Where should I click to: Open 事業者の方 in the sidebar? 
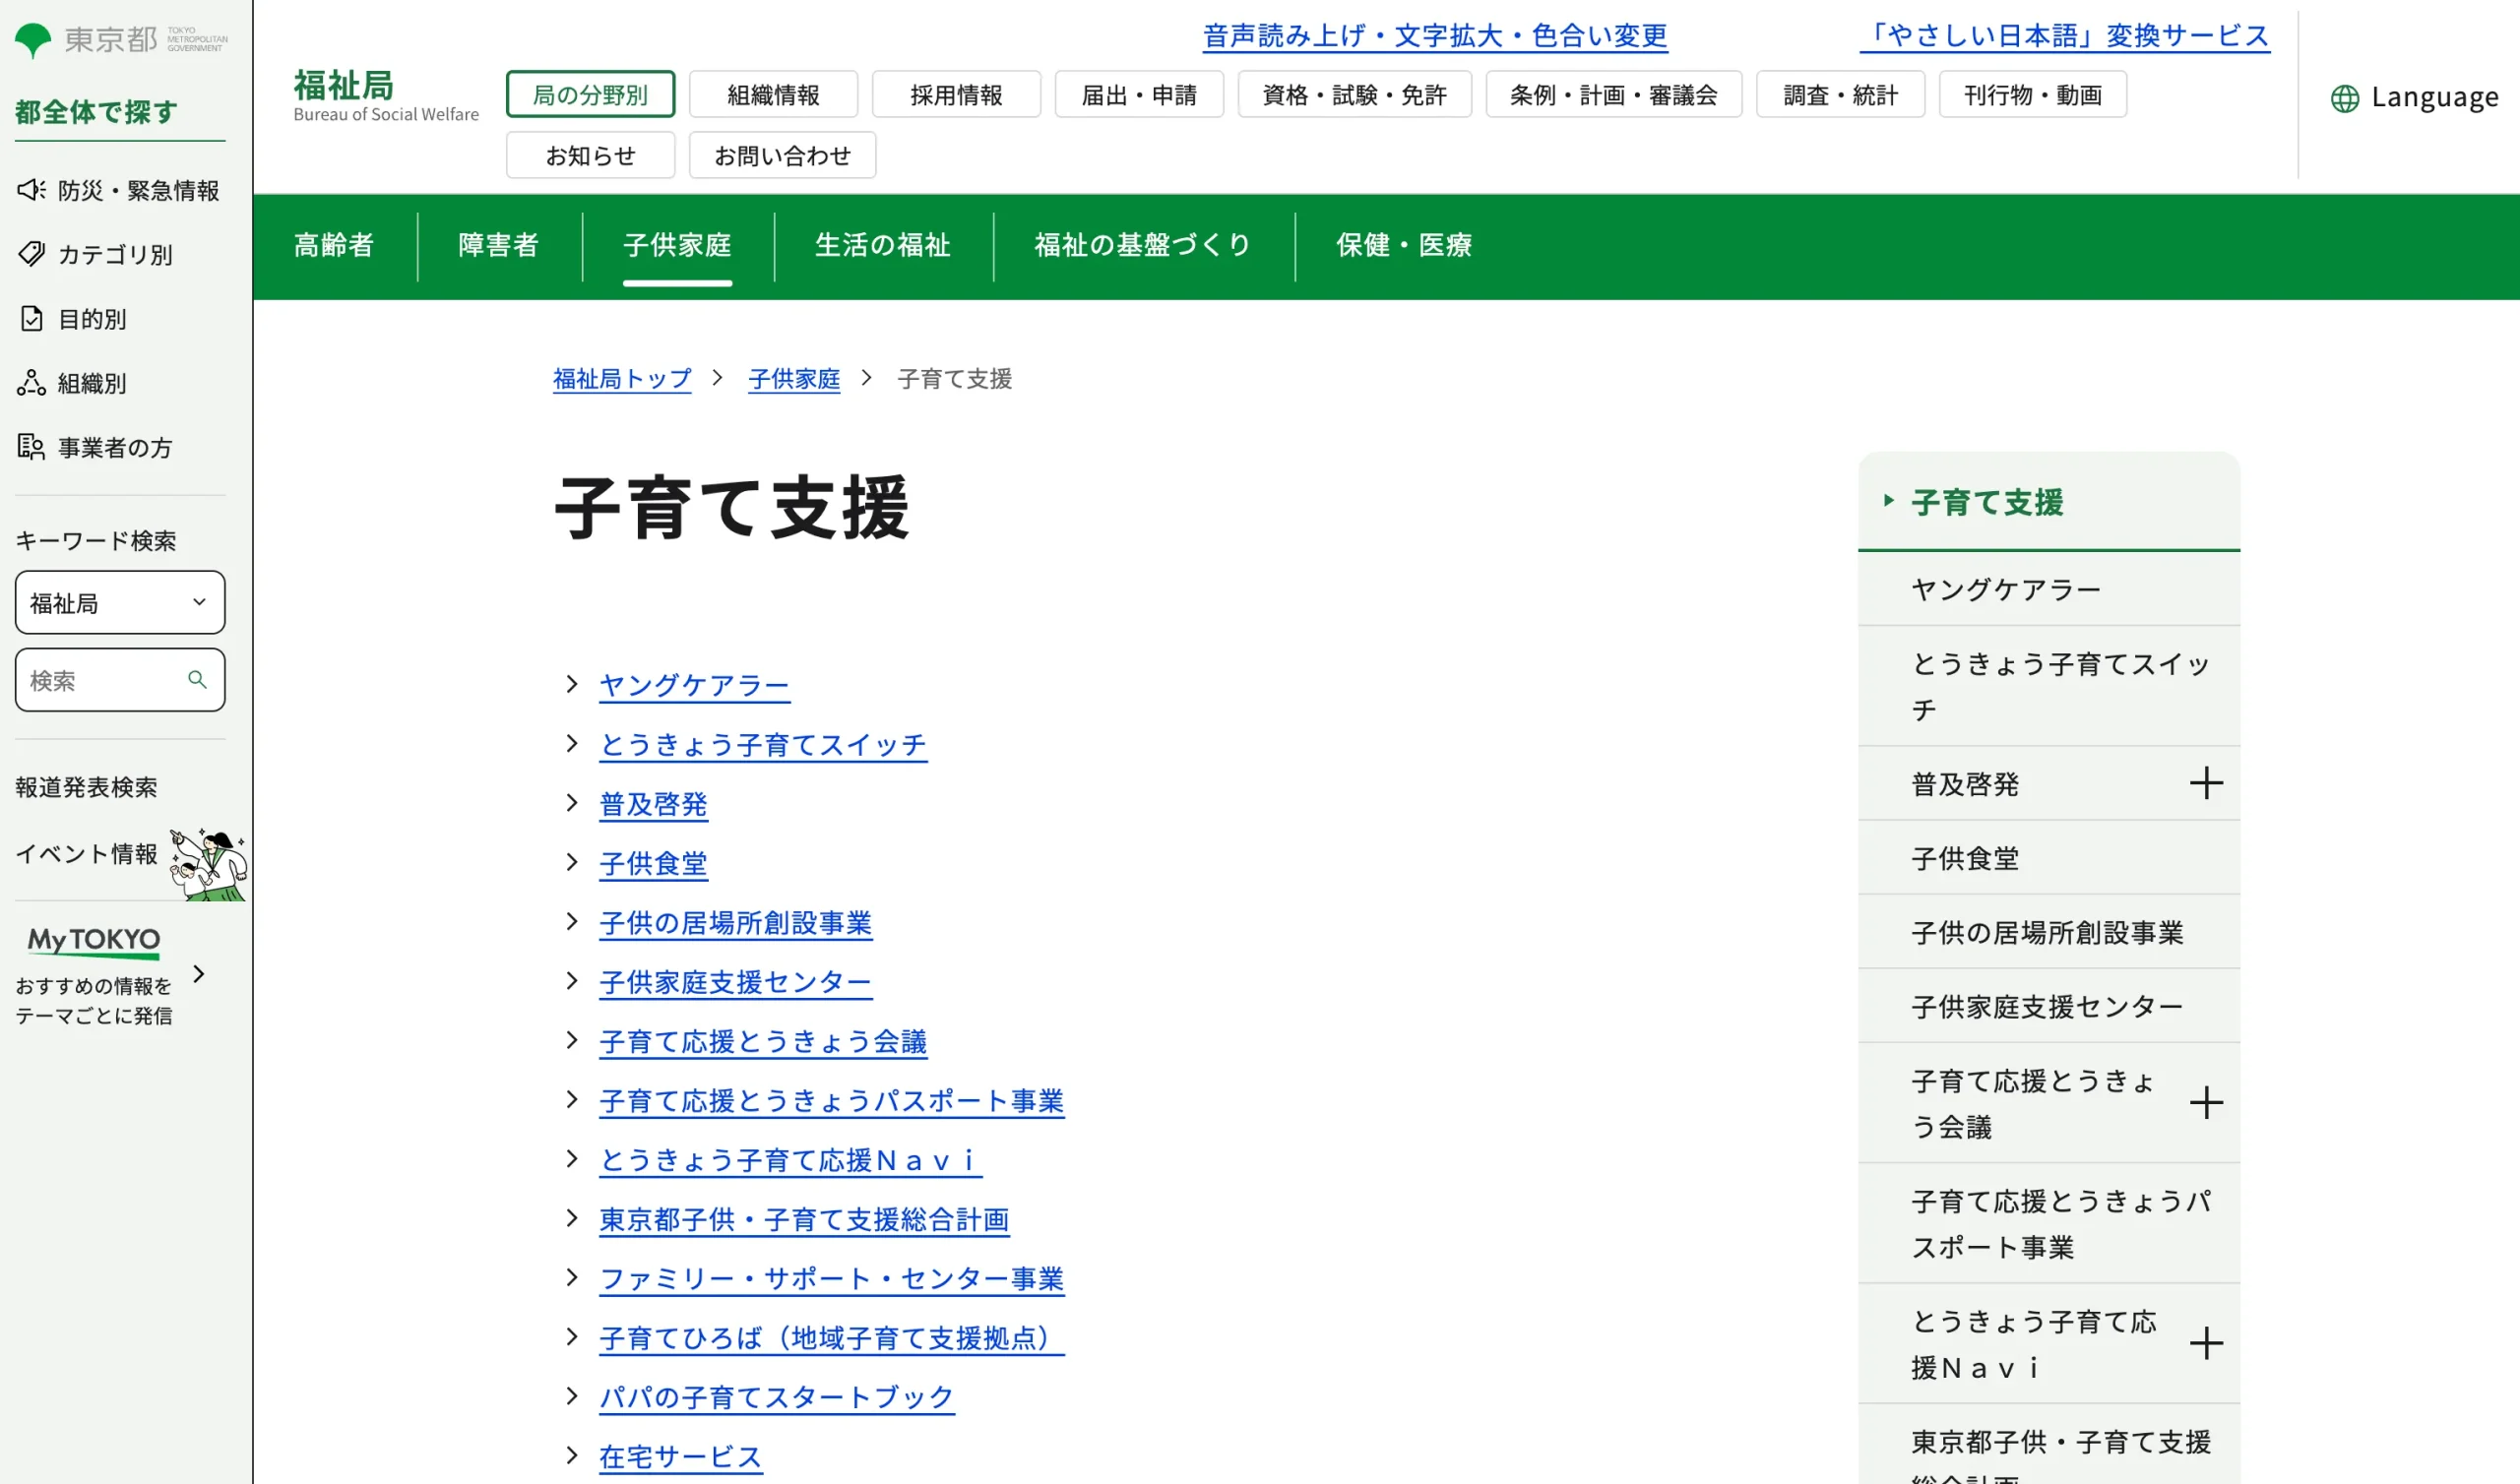(x=96, y=447)
